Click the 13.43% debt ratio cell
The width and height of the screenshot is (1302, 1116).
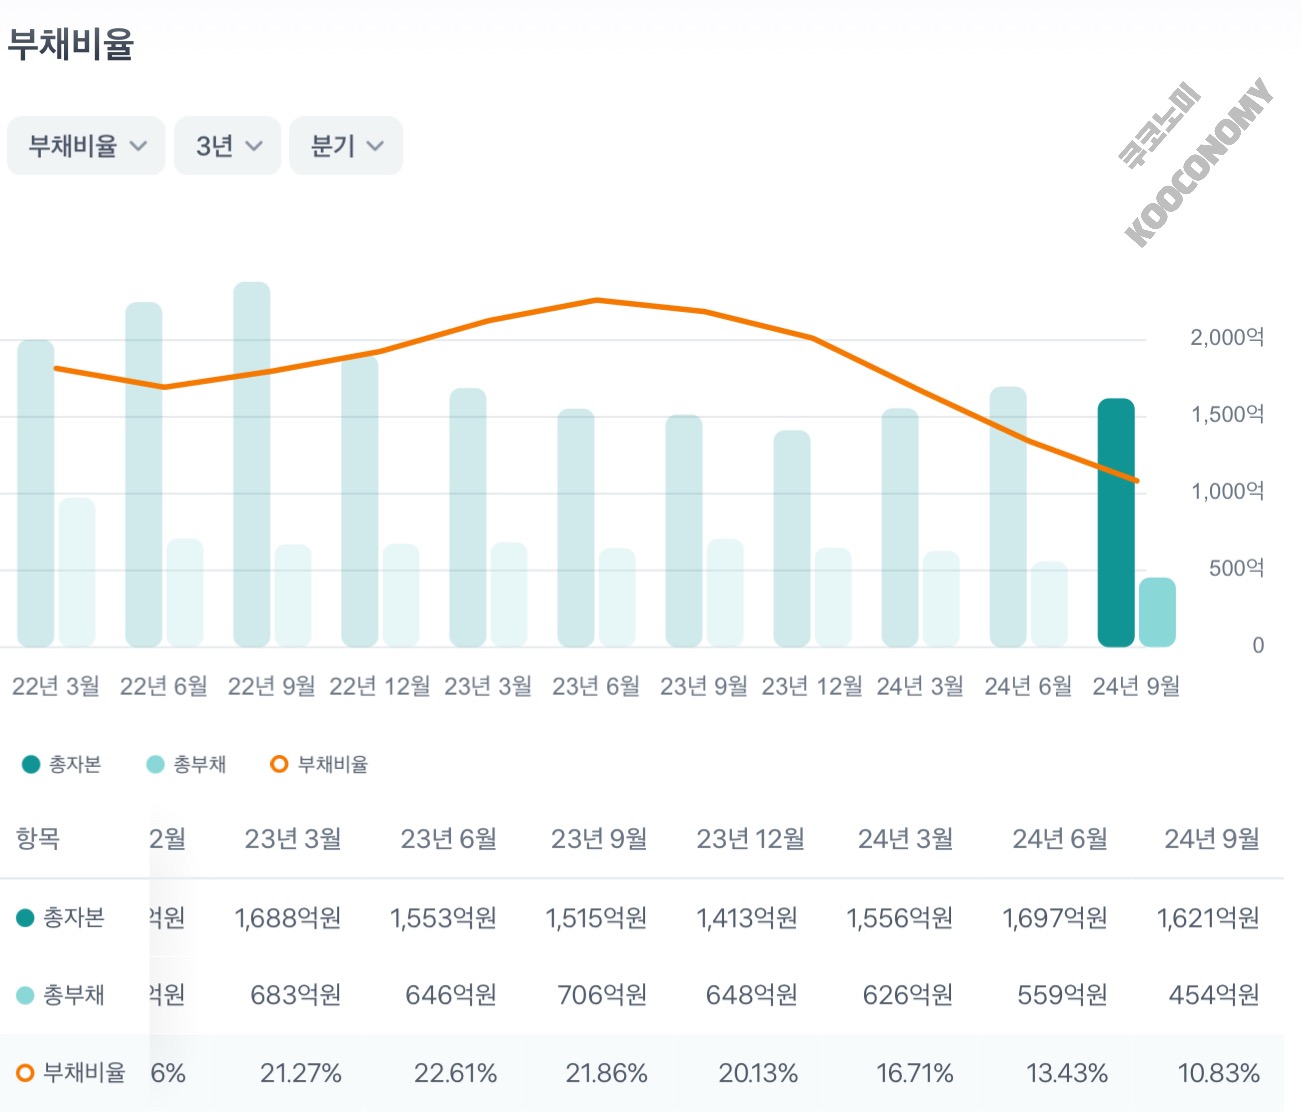tap(1067, 1073)
